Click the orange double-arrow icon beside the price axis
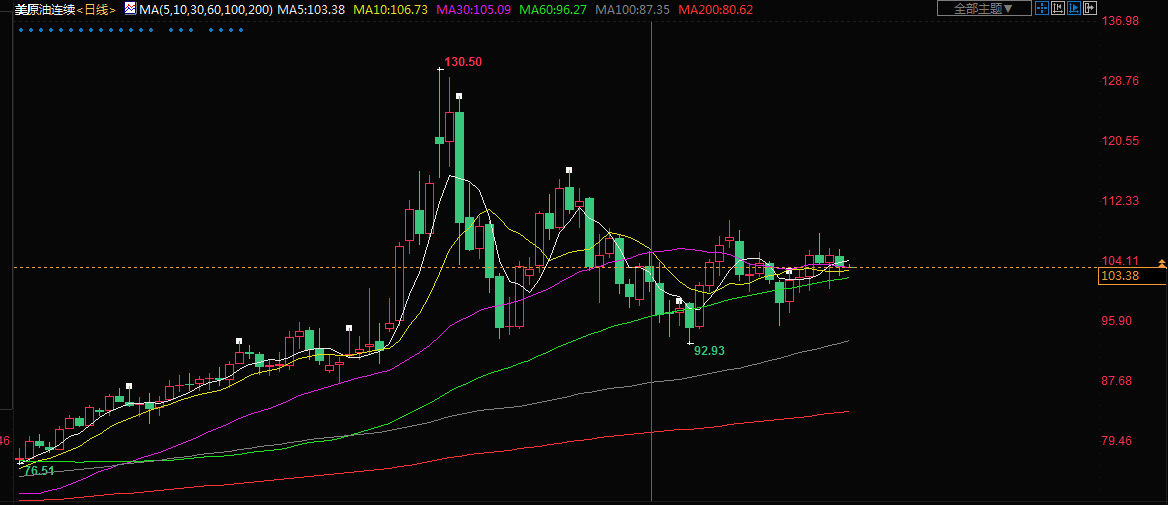Screen dimensions: 1168x505 point(1161,262)
